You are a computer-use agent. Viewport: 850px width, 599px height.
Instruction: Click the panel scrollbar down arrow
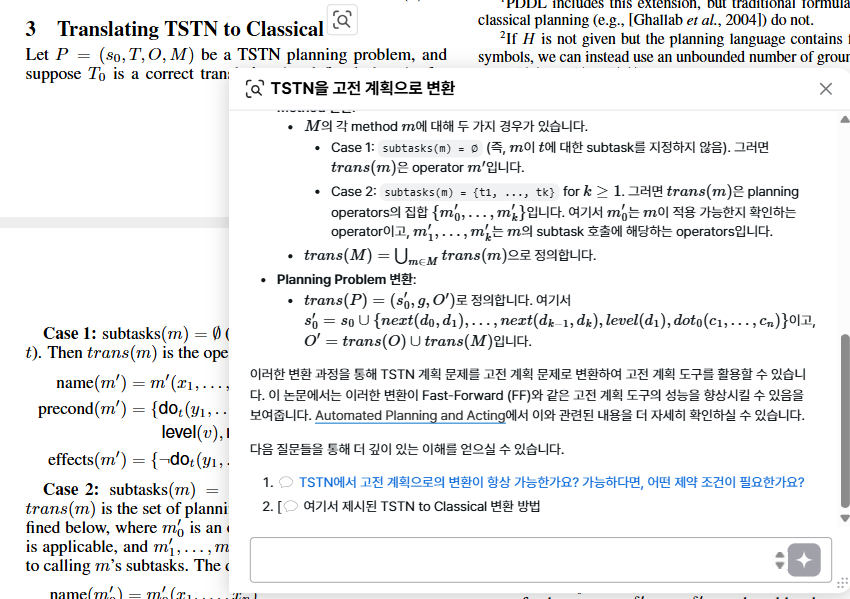coord(845,518)
